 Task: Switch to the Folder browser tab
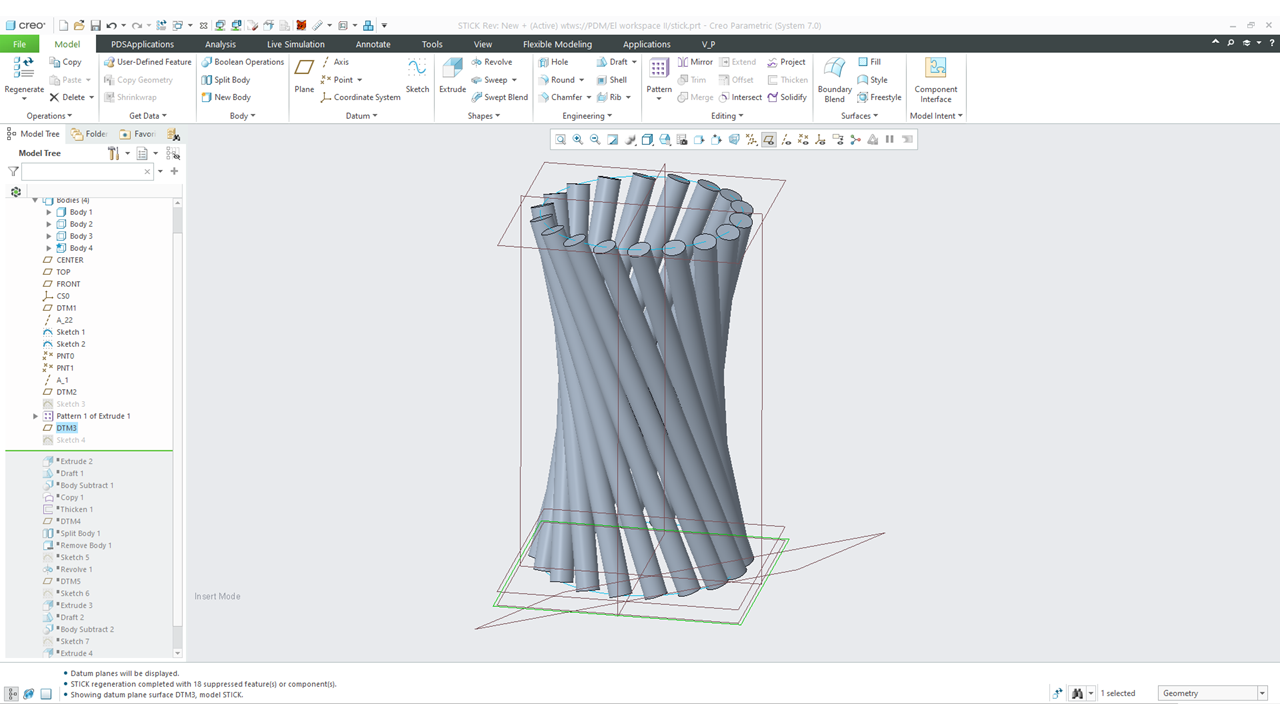click(89, 134)
